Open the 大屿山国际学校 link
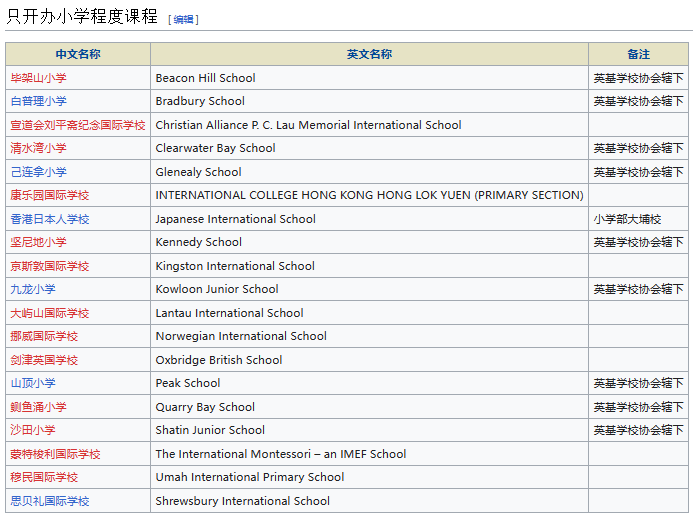 50,313
